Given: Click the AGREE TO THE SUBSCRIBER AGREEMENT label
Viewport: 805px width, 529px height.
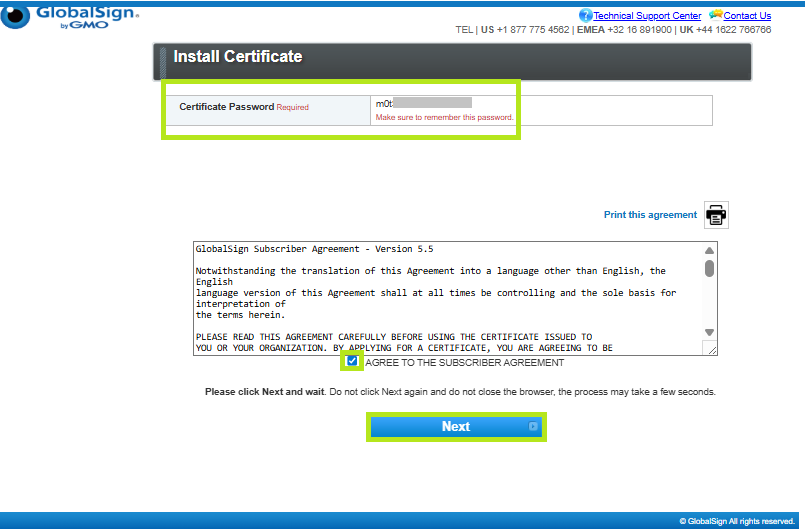Looking at the screenshot, I should pyautogui.click(x=465, y=363).
